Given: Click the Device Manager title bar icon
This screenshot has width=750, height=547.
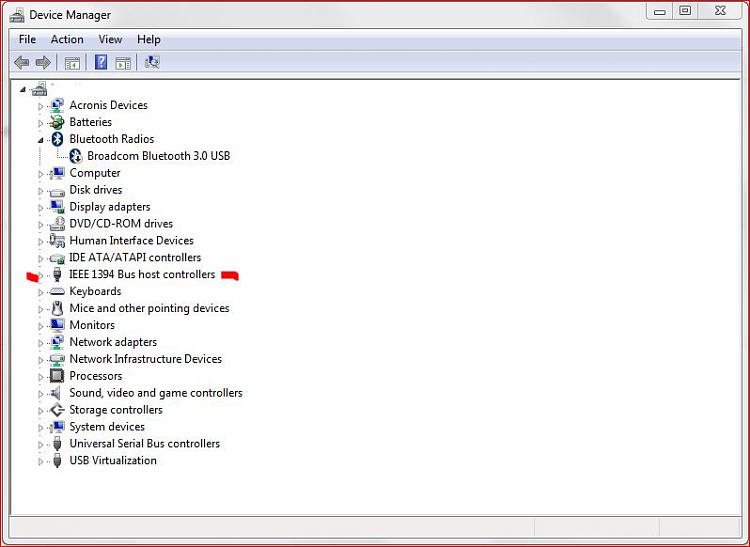Looking at the screenshot, I should tap(17, 15).
